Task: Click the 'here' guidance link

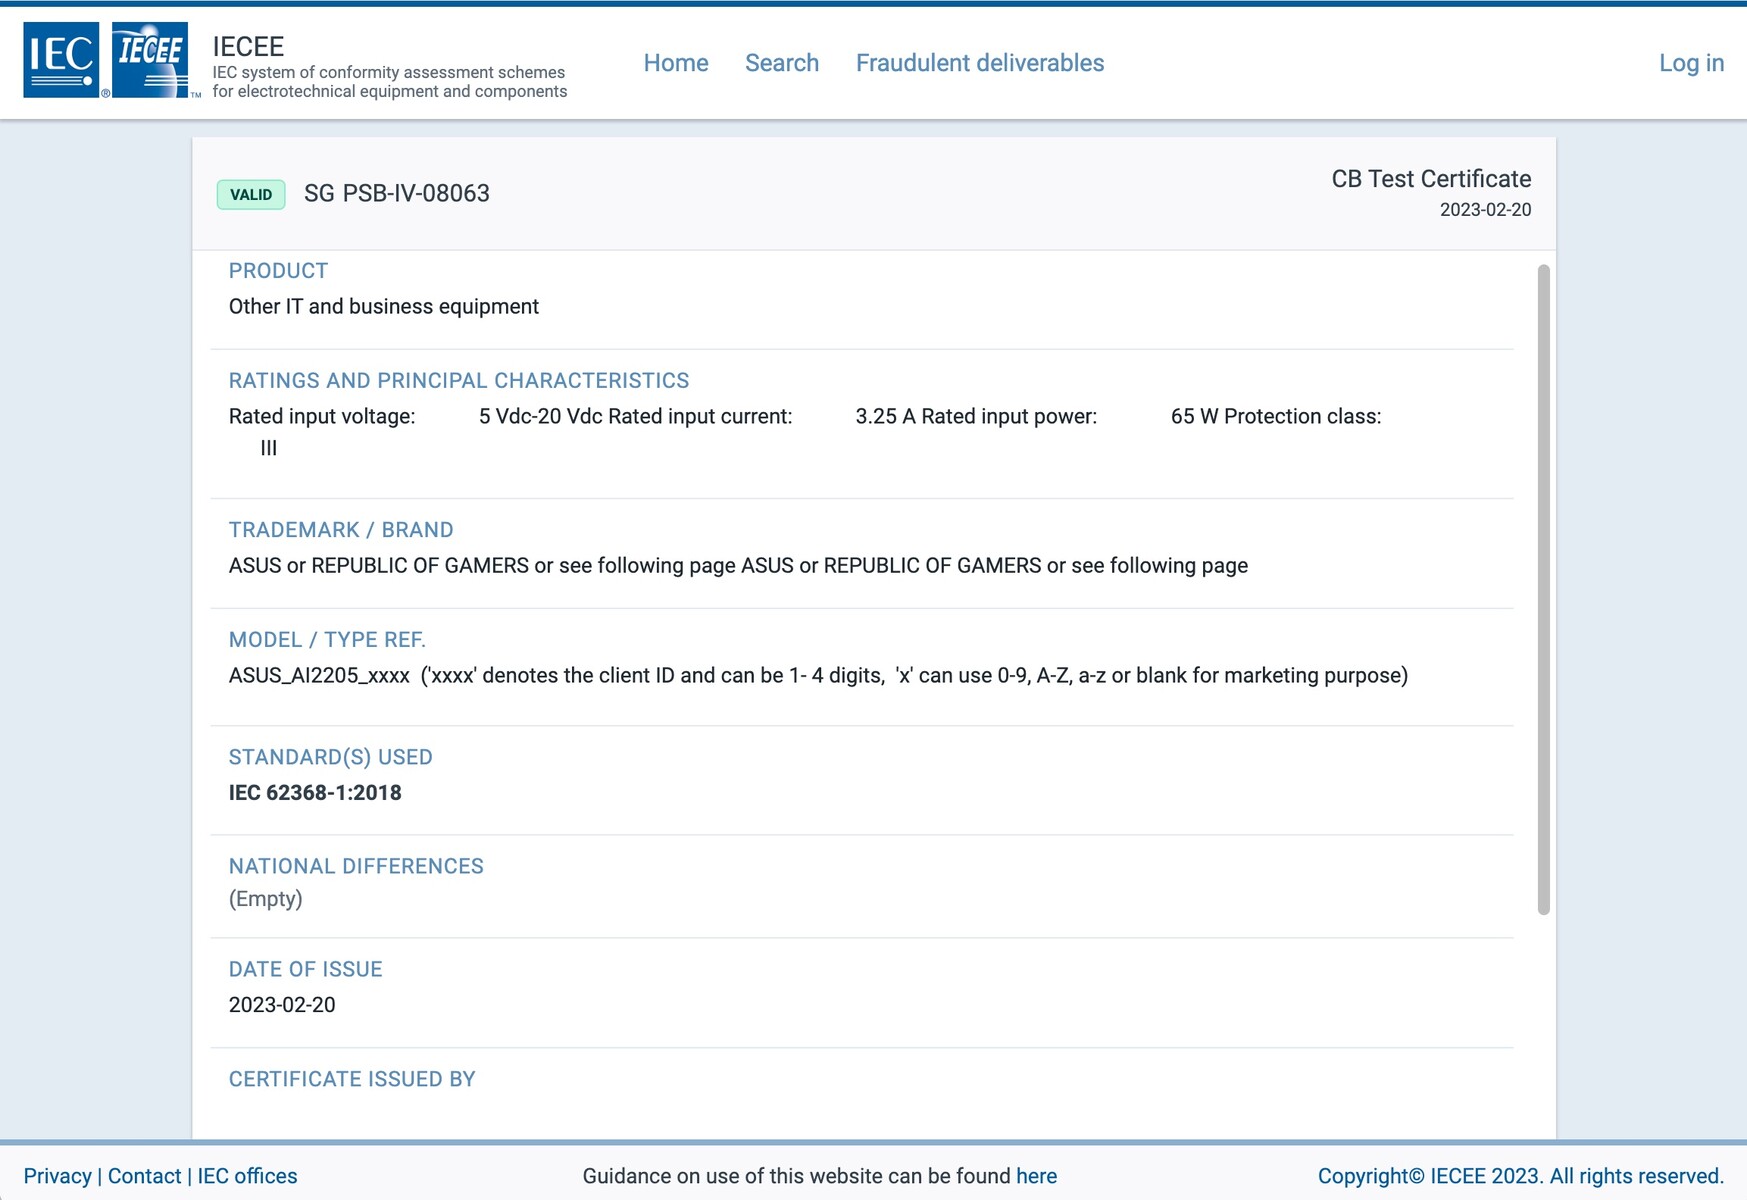Action: coord(1036,1176)
